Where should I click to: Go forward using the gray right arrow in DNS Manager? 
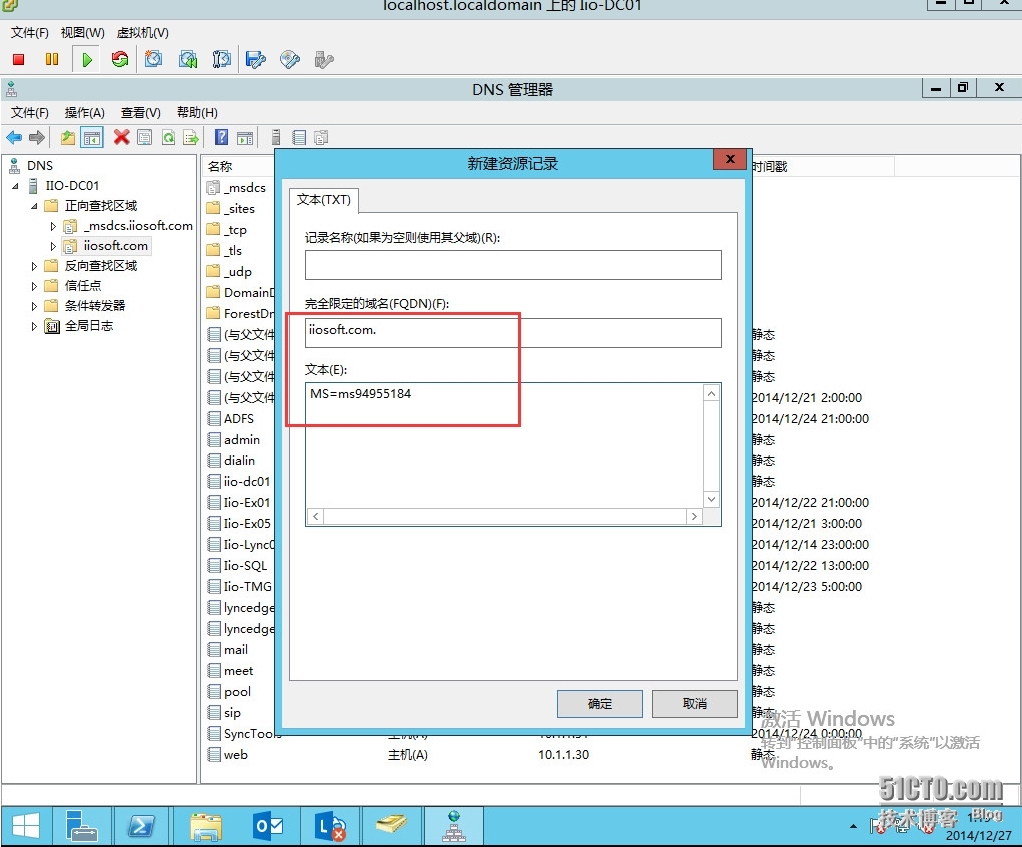click(x=37, y=137)
